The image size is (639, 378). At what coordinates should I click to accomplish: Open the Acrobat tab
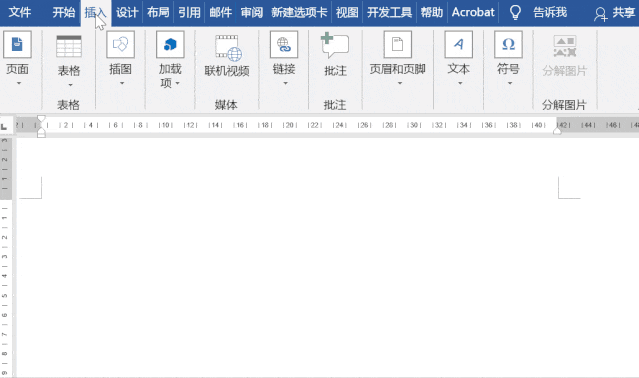click(x=473, y=13)
